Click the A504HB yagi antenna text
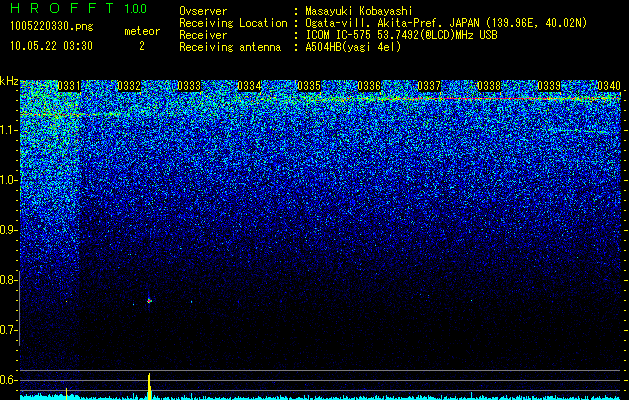Viewport: 629px width, 400px height. [x=353, y=47]
